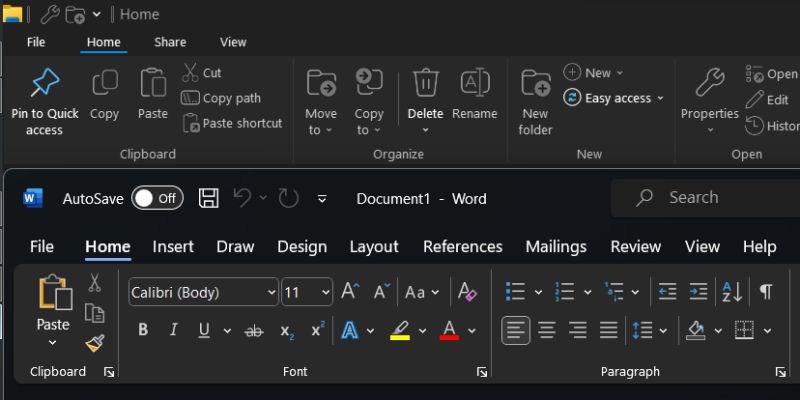Click Copy path in File Explorer

tap(220, 98)
